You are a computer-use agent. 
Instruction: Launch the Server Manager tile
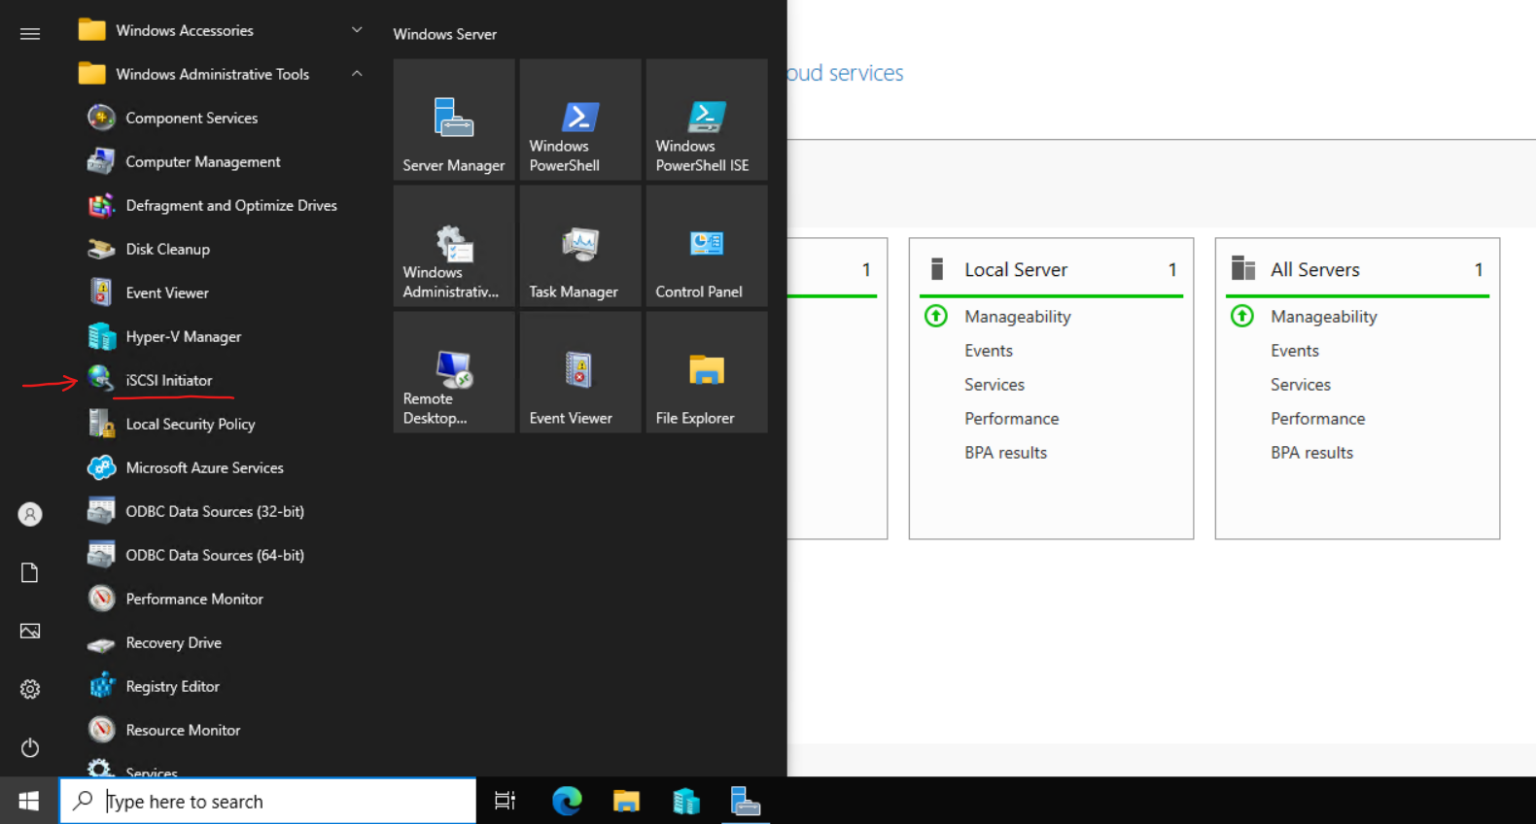pyautogui.click(x=453, y=120)
